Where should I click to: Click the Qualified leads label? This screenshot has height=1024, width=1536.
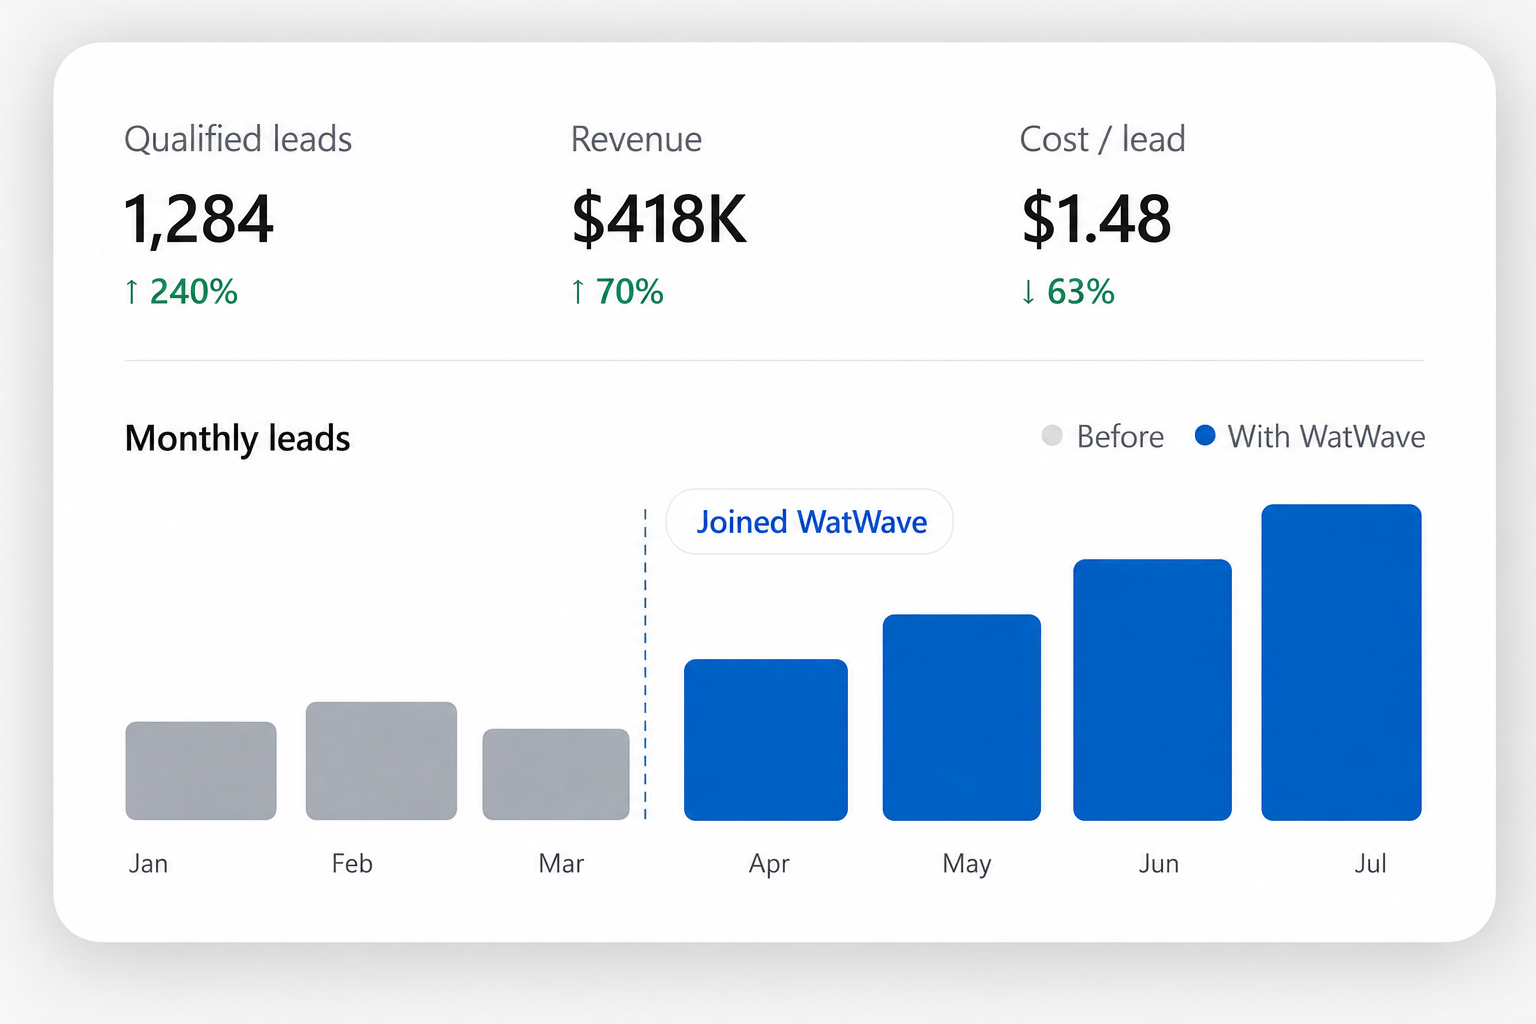point(238,139)
